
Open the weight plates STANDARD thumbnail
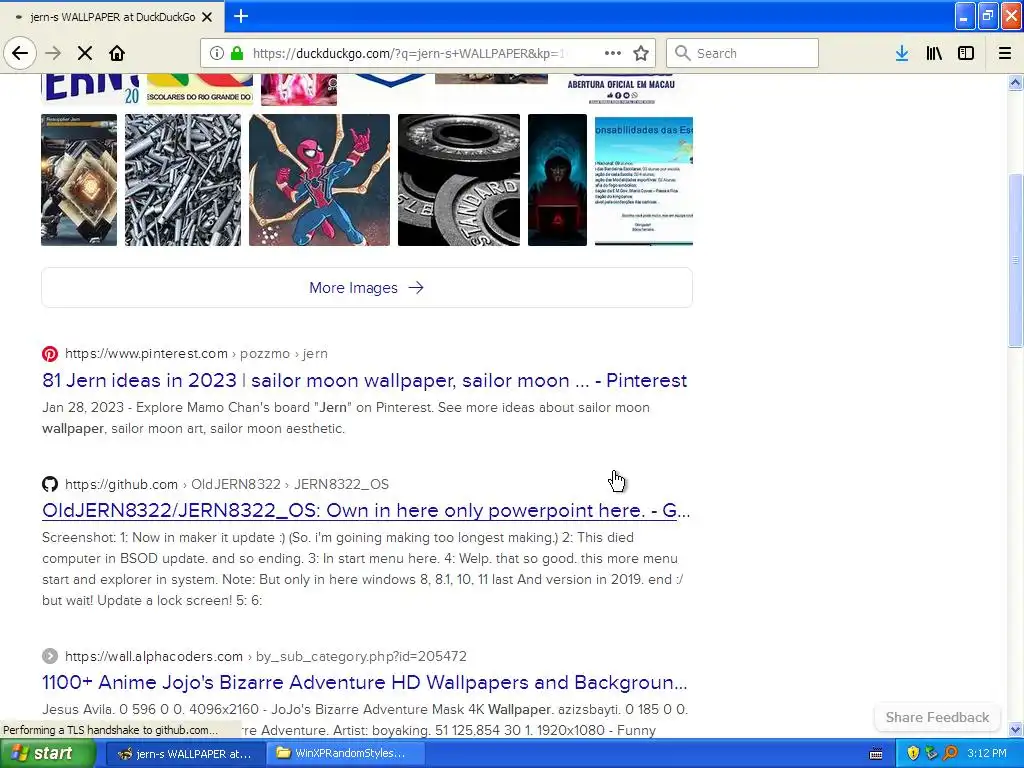pyautogui.click(x=459, y=180)
